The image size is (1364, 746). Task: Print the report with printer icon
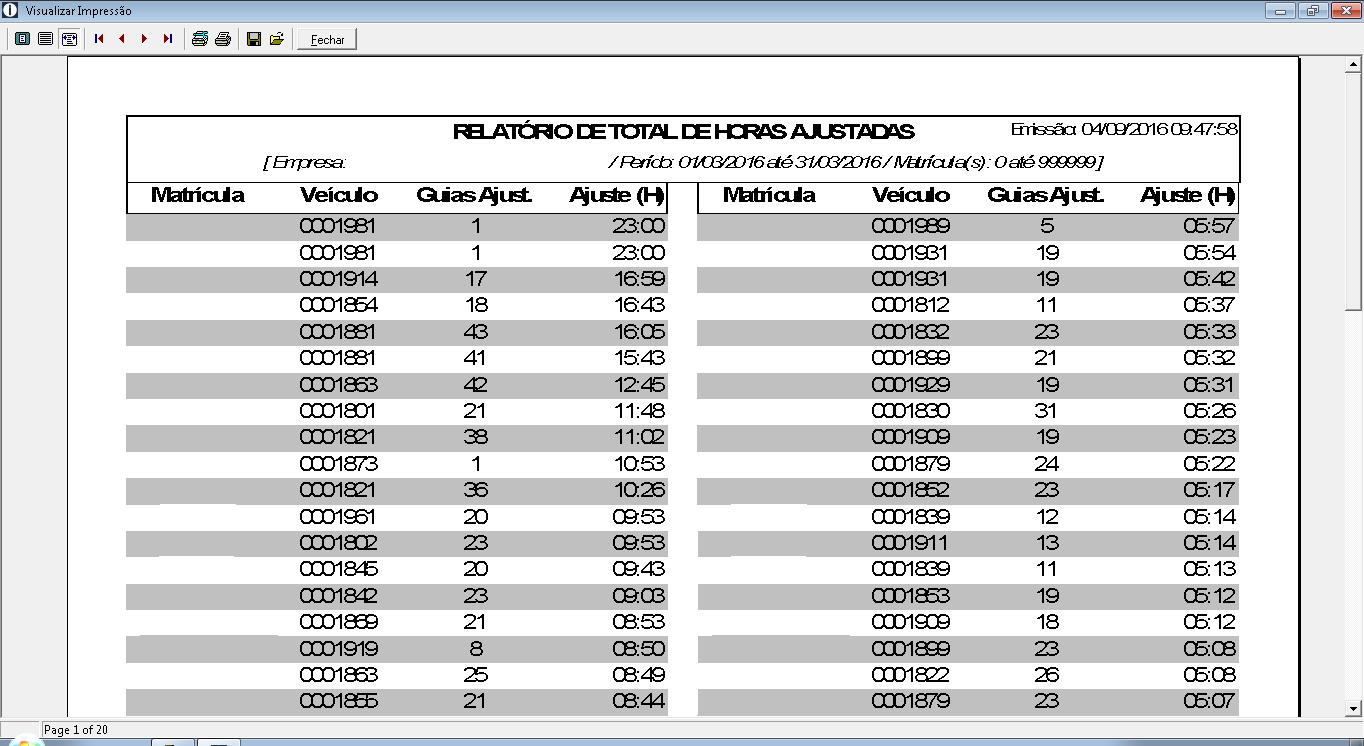223,39
